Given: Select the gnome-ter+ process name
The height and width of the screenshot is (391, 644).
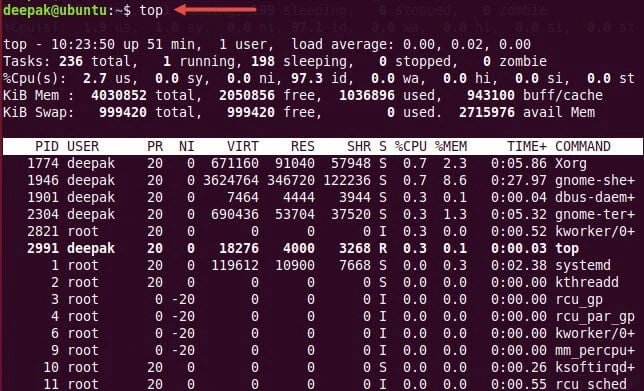Looking at the screenshot, I should click(x=595, y=214).
